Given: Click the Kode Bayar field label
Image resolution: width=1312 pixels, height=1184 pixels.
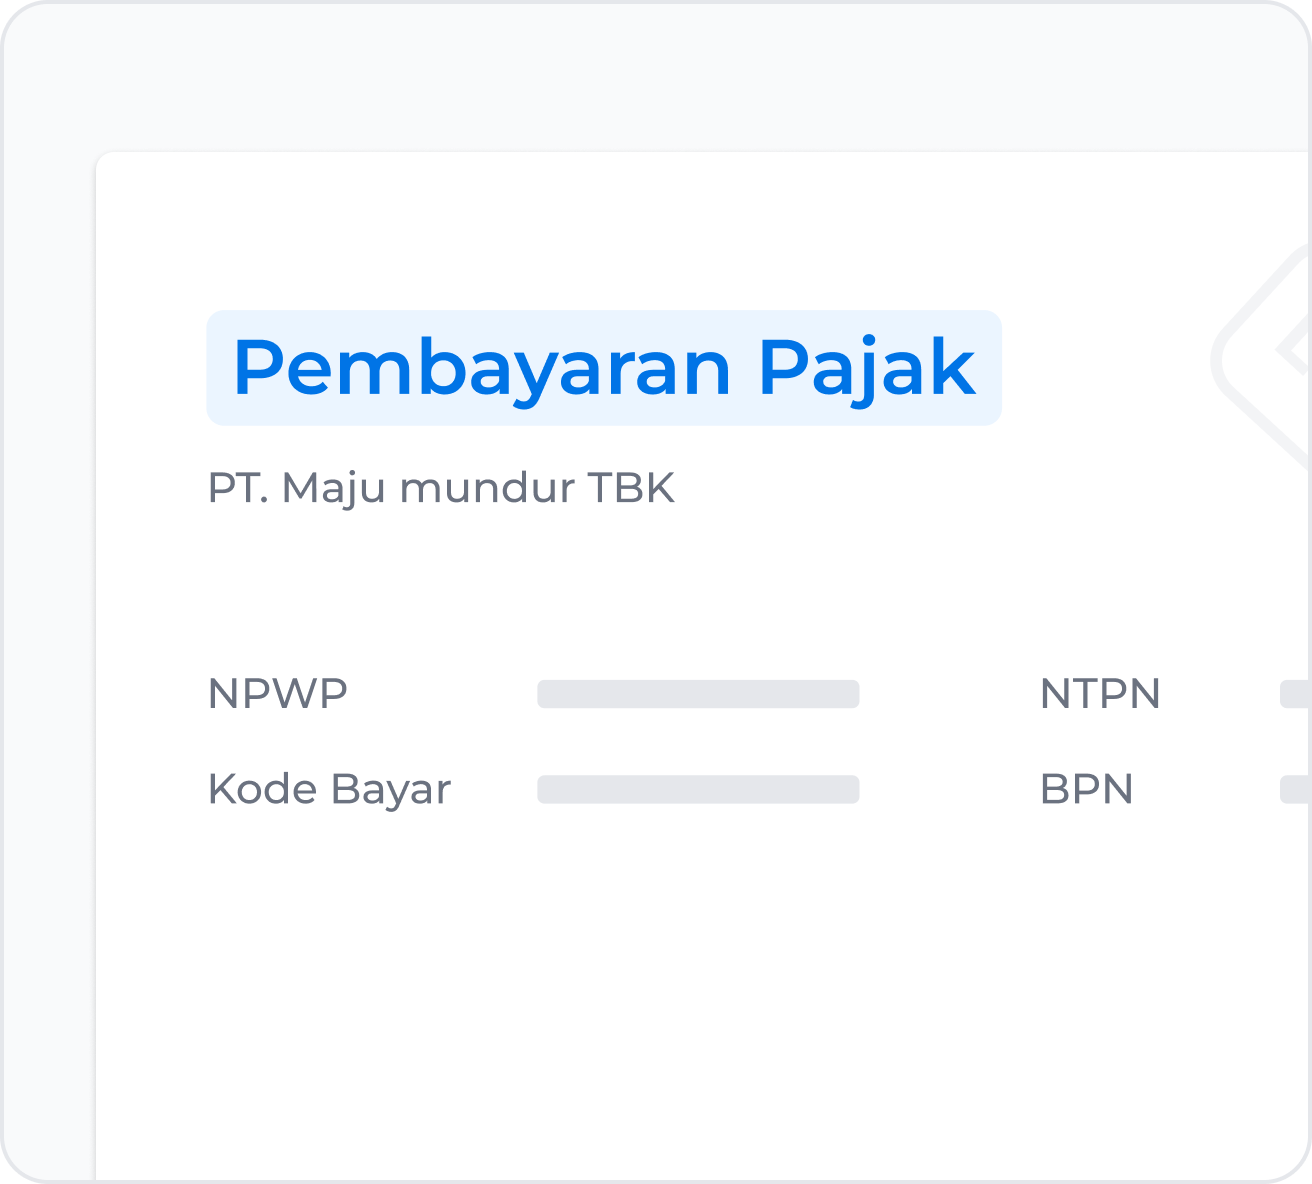Looking at the screenshot, I should [x=329, y=790].
